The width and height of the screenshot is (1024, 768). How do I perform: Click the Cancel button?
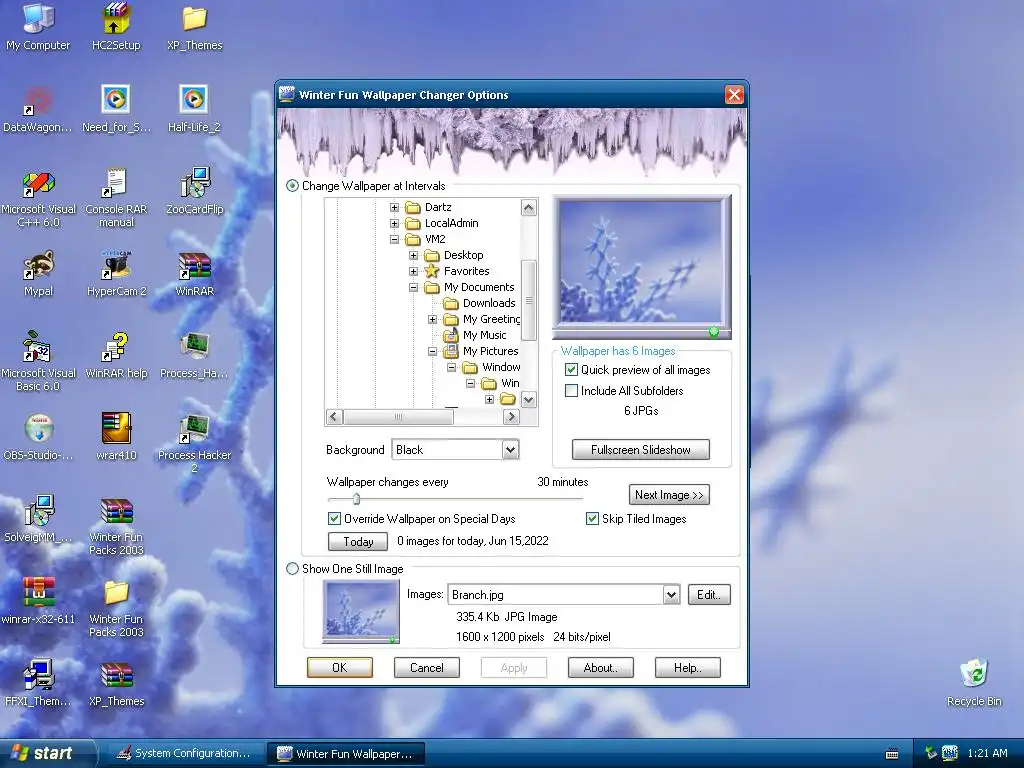point(426,667)
